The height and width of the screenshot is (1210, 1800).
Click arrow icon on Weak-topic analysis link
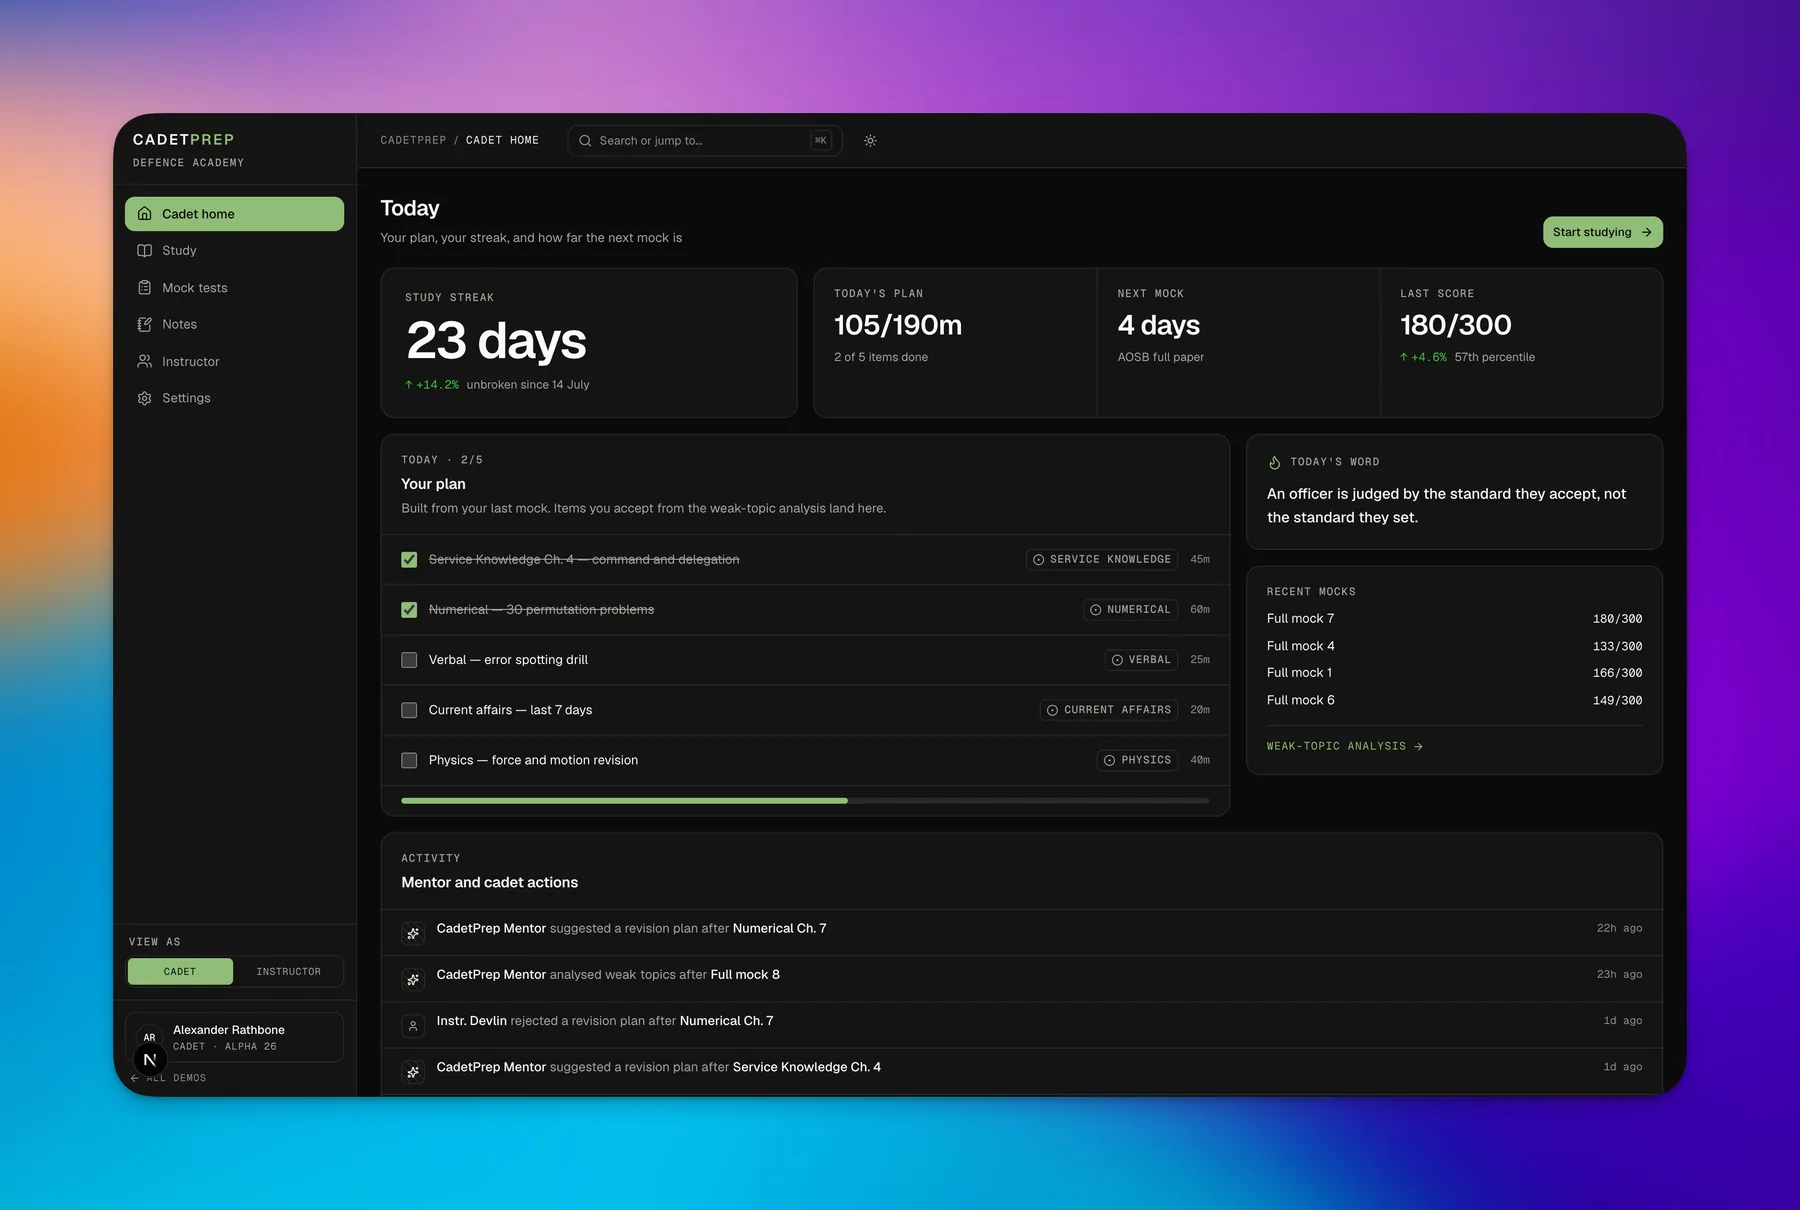pos(1418,747)
